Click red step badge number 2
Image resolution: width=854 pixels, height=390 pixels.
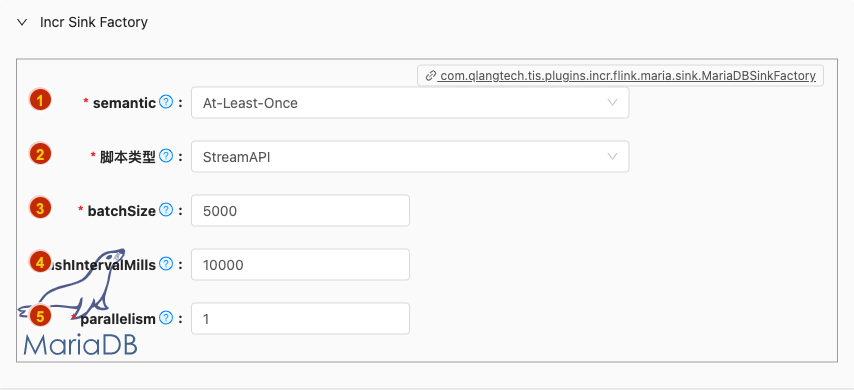coord(40,154)
